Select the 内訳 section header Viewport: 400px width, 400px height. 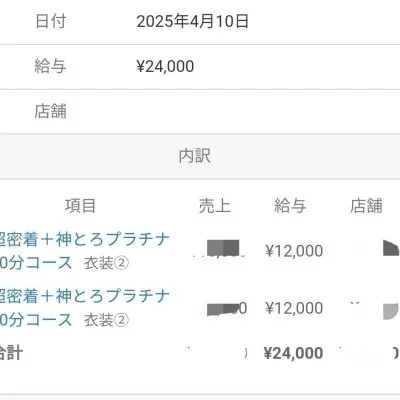point(195,156)
